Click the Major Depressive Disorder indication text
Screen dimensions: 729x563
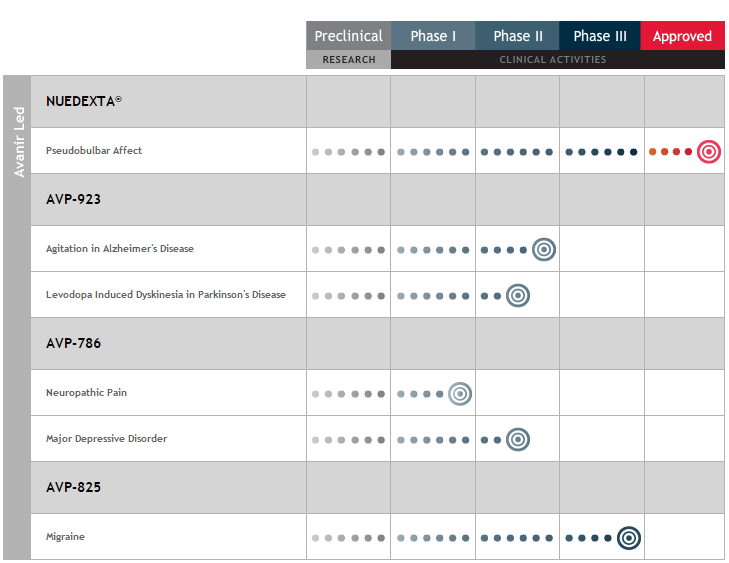pyautogui.click(x=106, y=439)
